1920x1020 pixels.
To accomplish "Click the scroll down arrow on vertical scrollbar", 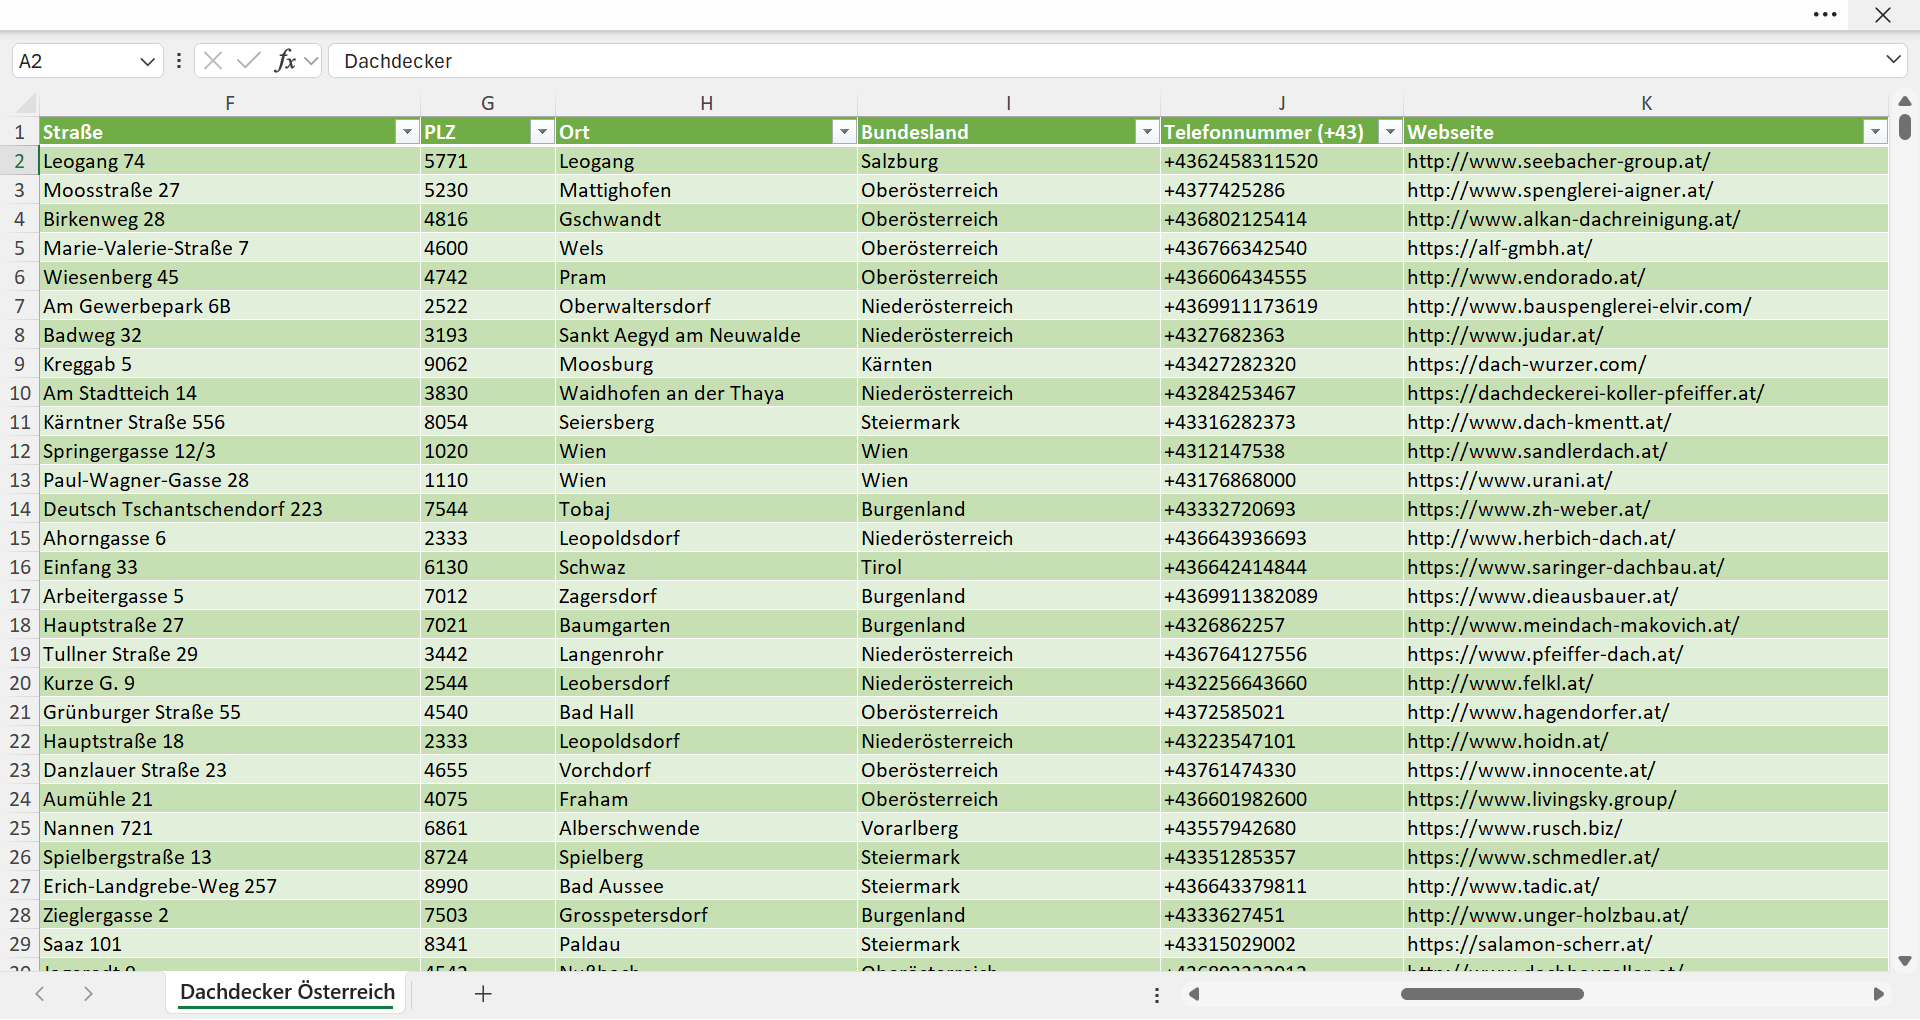I will [1905, 961].
